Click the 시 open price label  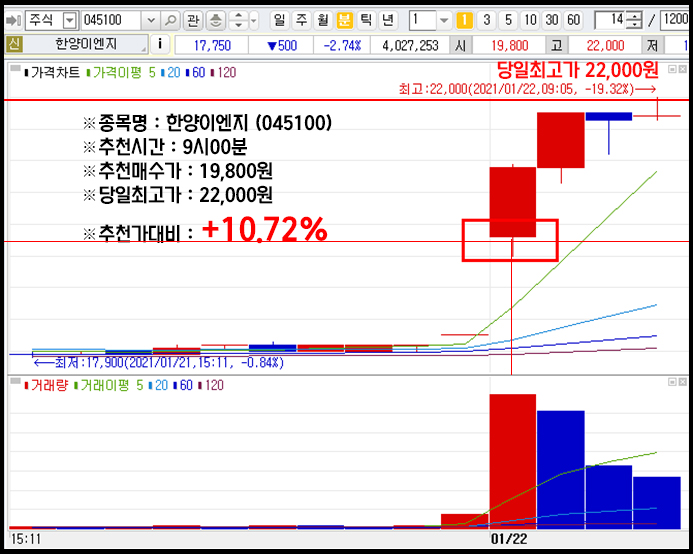click(461, 46)
